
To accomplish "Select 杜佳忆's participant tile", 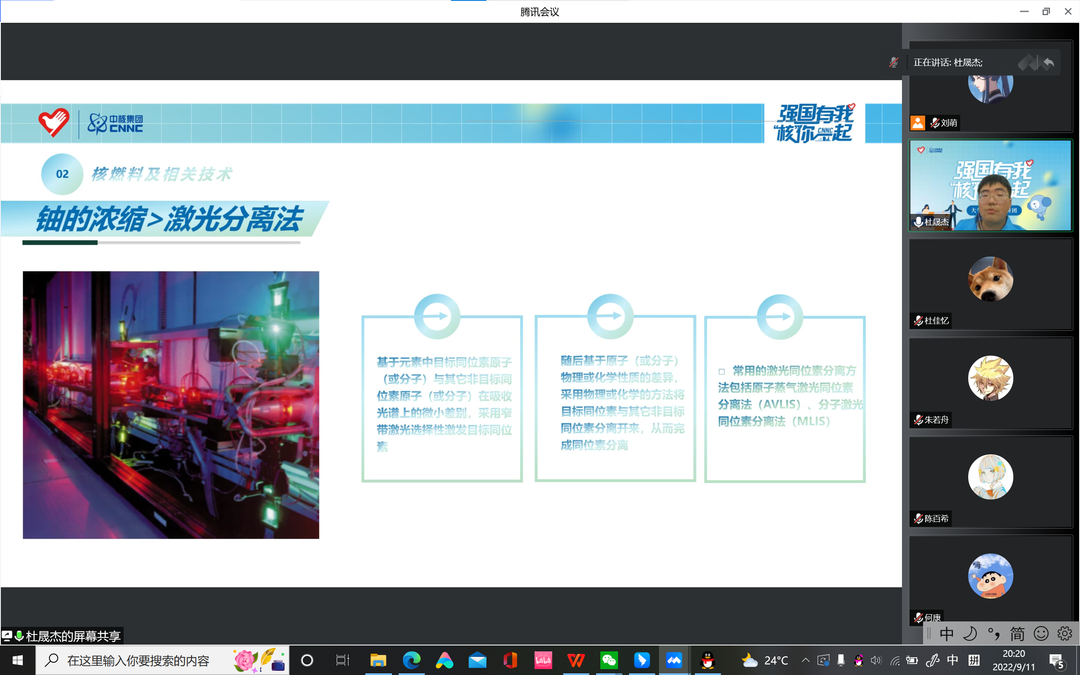I will (990, 283).
